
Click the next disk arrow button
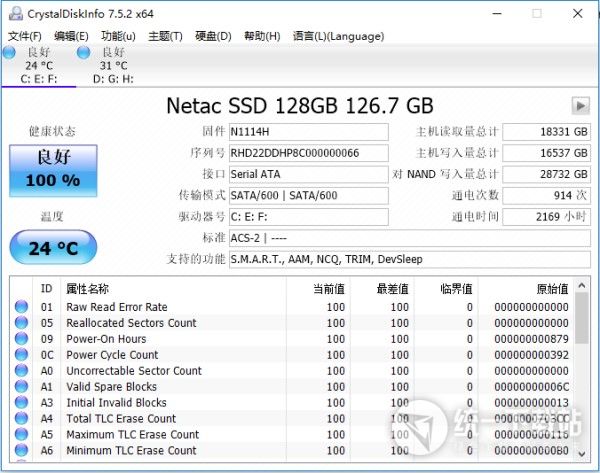[x=580, y=106]
